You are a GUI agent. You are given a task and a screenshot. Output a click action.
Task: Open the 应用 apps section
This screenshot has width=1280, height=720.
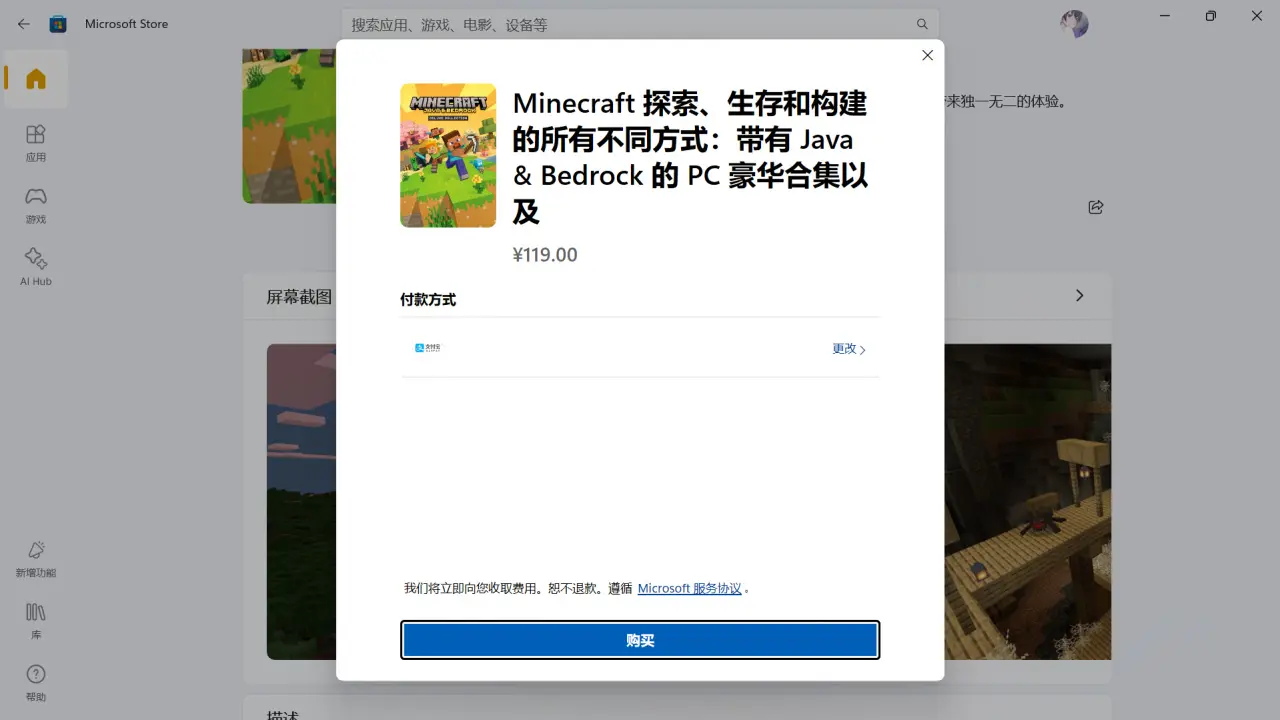pos(36,143)
